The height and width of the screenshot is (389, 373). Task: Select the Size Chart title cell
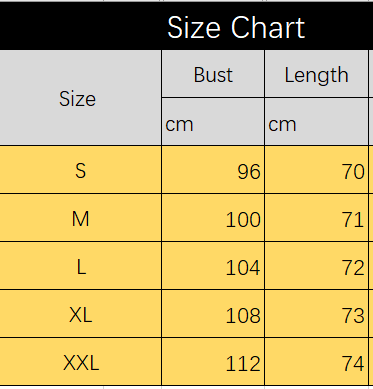click(x=186, y=26)
